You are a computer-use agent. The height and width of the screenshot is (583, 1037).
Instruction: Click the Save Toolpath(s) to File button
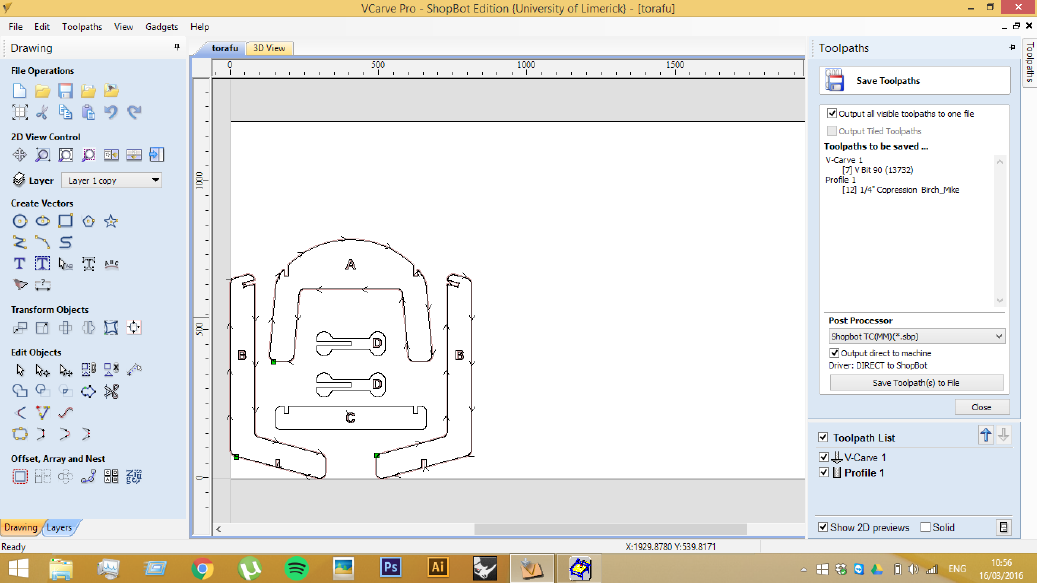pyautogui.click(x=916, y=383)
